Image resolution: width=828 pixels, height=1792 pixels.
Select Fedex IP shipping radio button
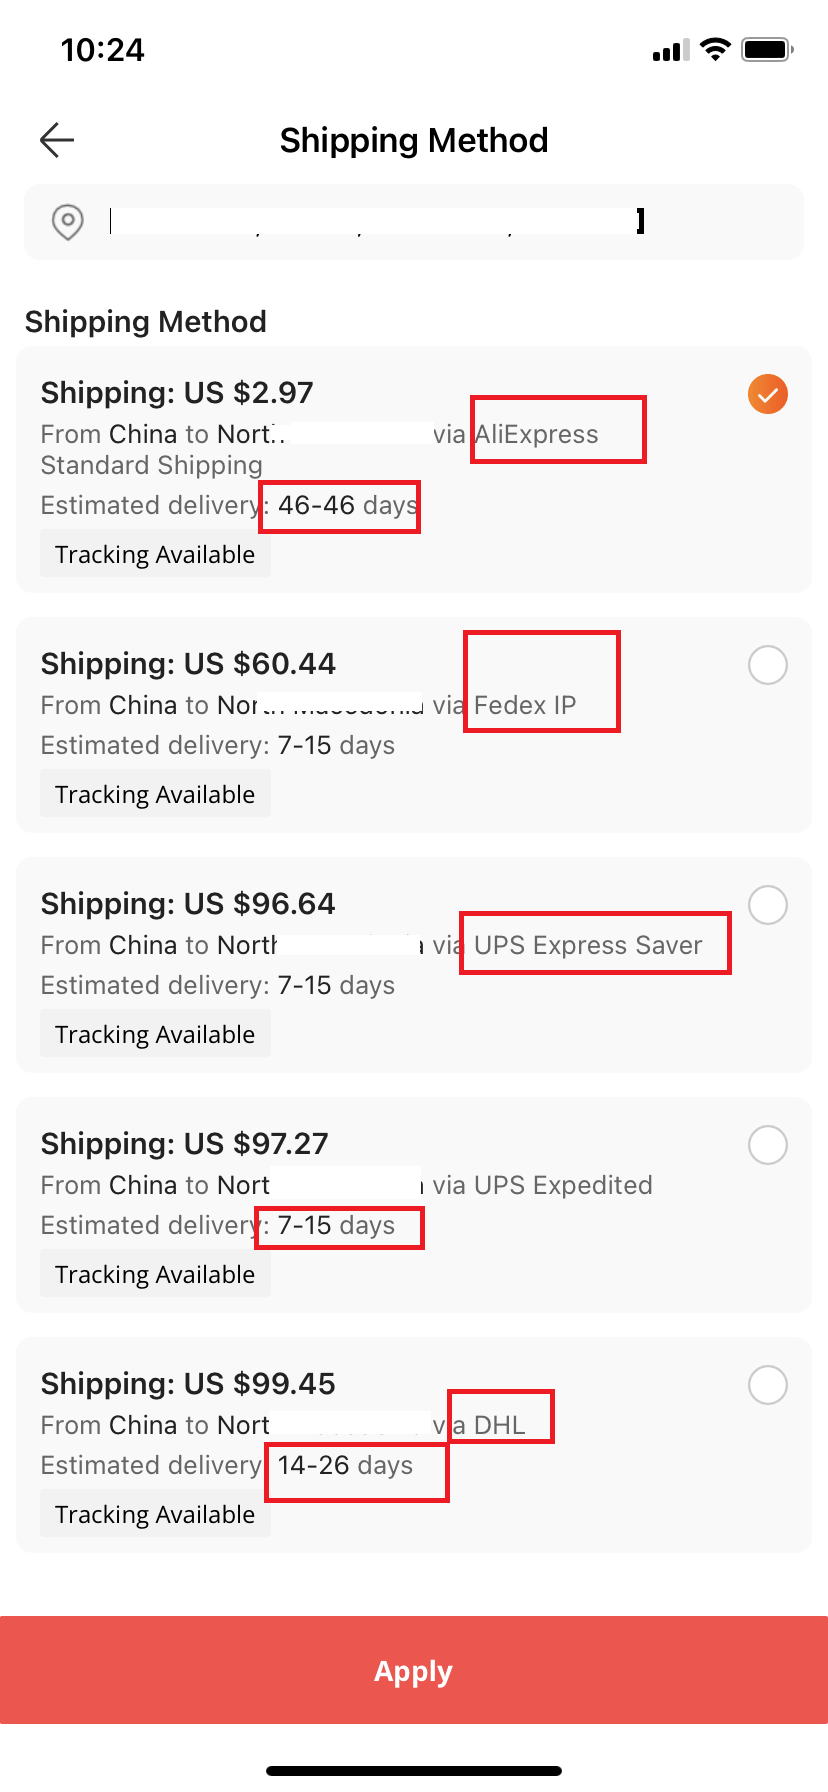[768, 665]
